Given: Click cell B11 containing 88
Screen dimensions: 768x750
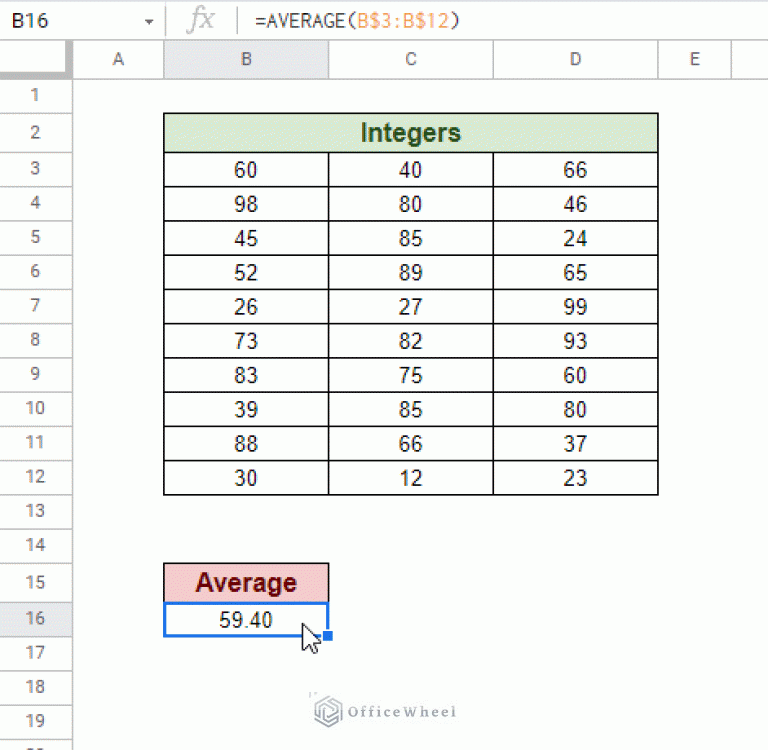Looking at the screenshot, I should 246,443.
